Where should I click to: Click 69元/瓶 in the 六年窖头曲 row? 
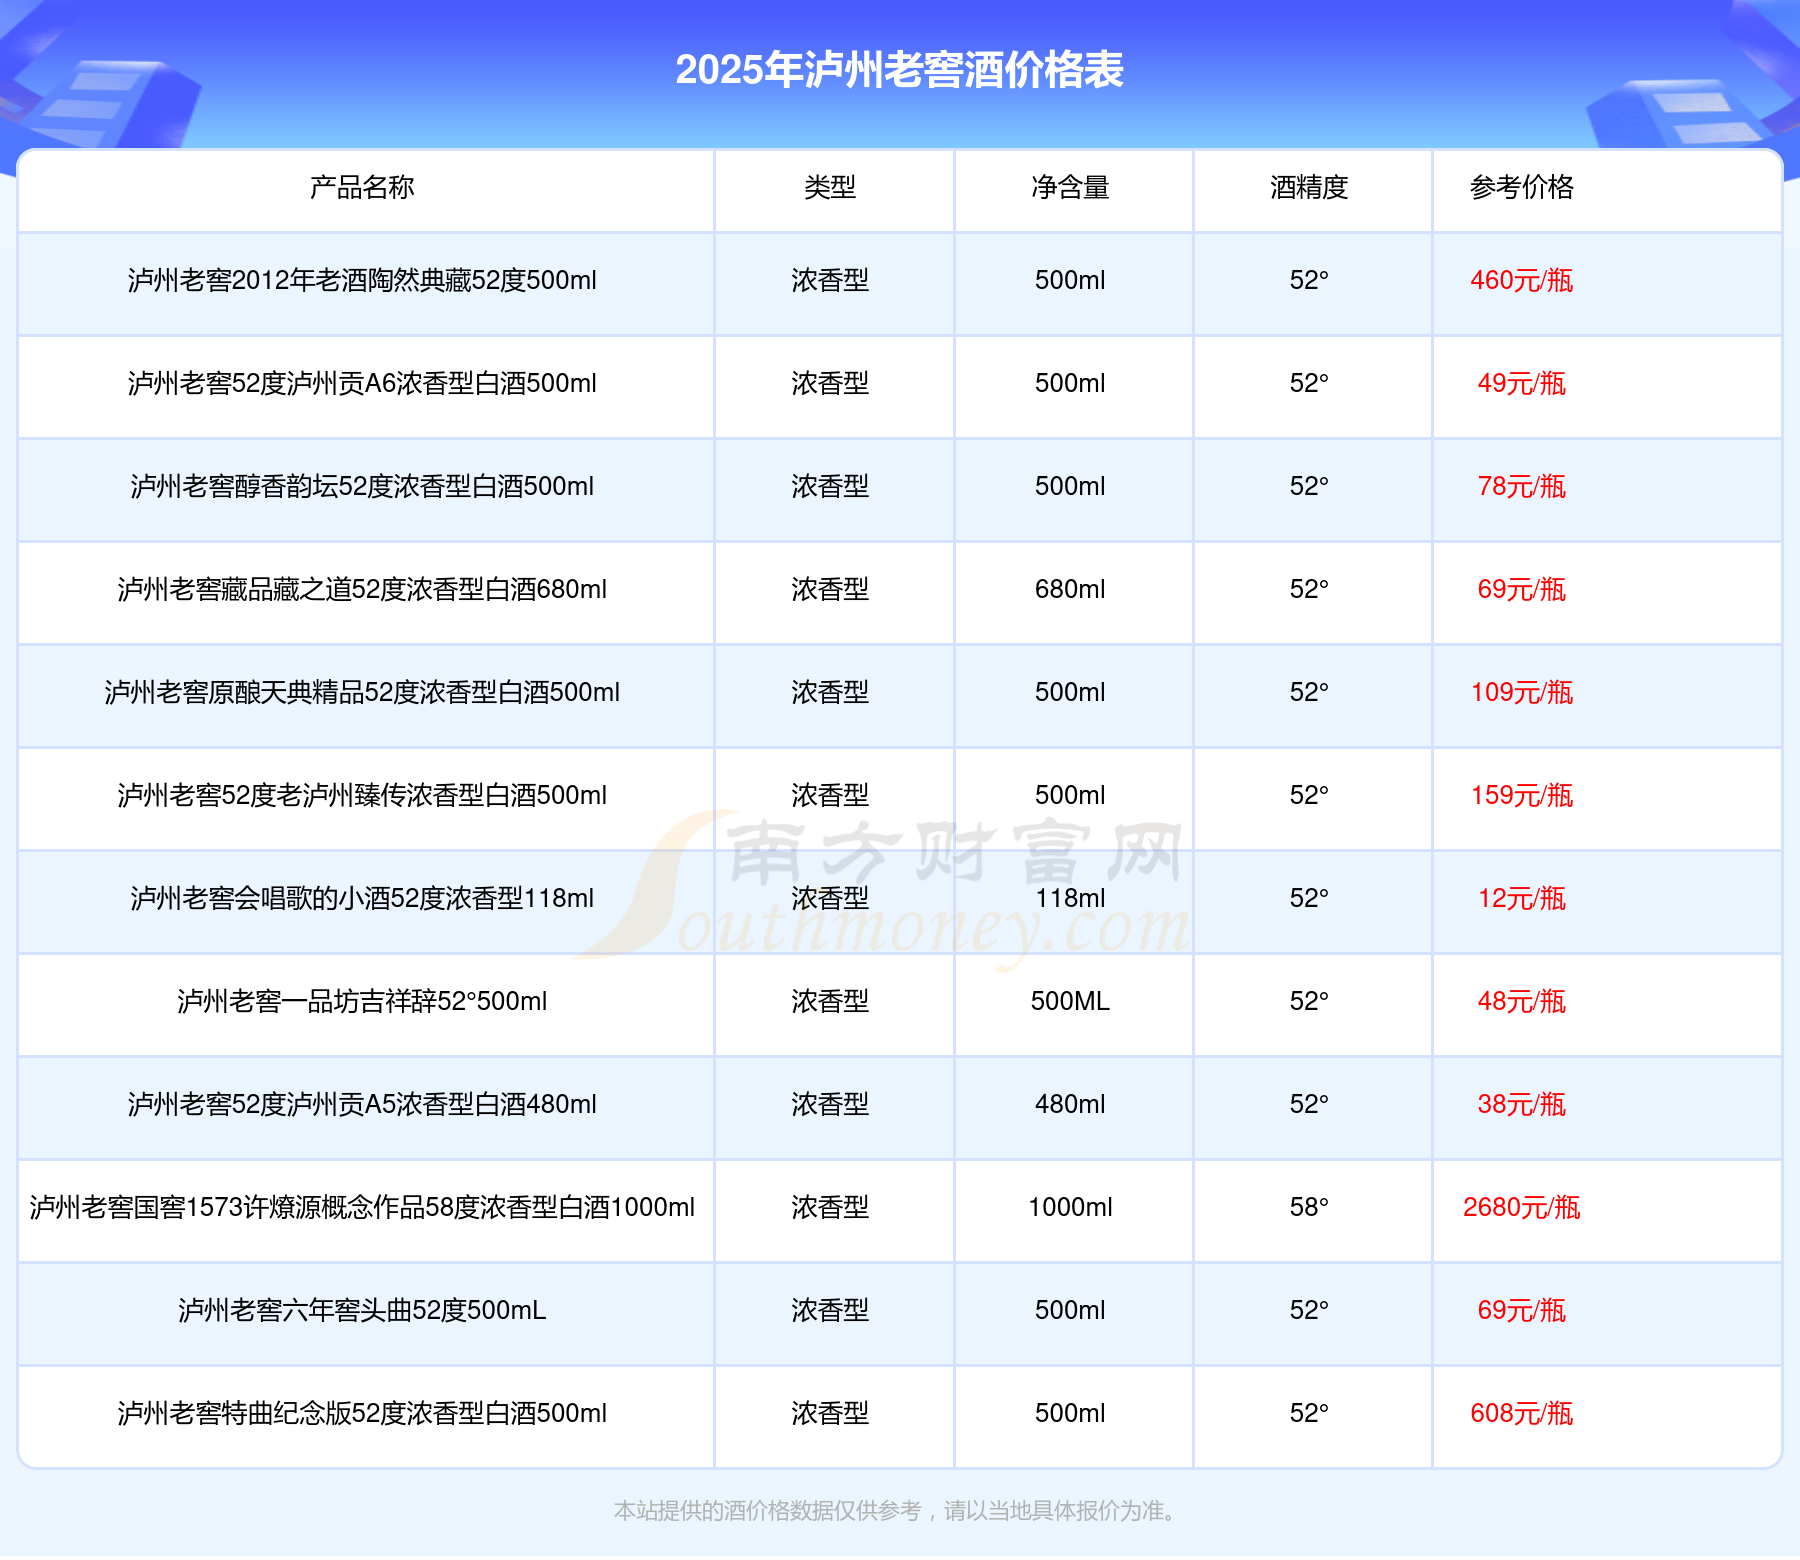coord(1521,1311)
